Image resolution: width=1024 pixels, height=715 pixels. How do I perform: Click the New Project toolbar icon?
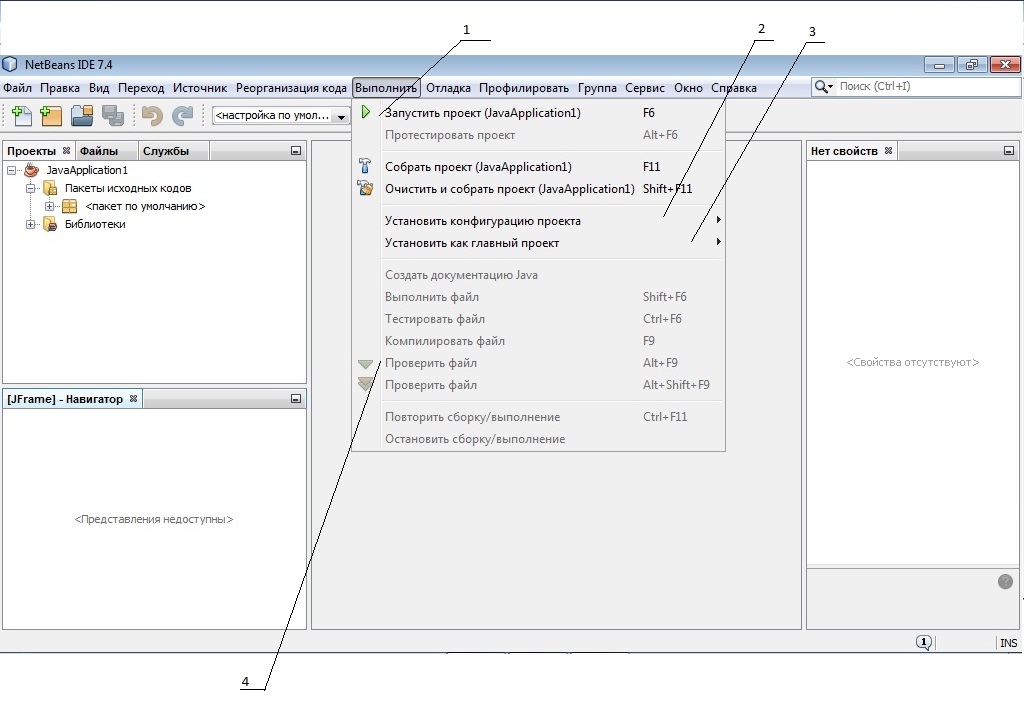(51, 116)
